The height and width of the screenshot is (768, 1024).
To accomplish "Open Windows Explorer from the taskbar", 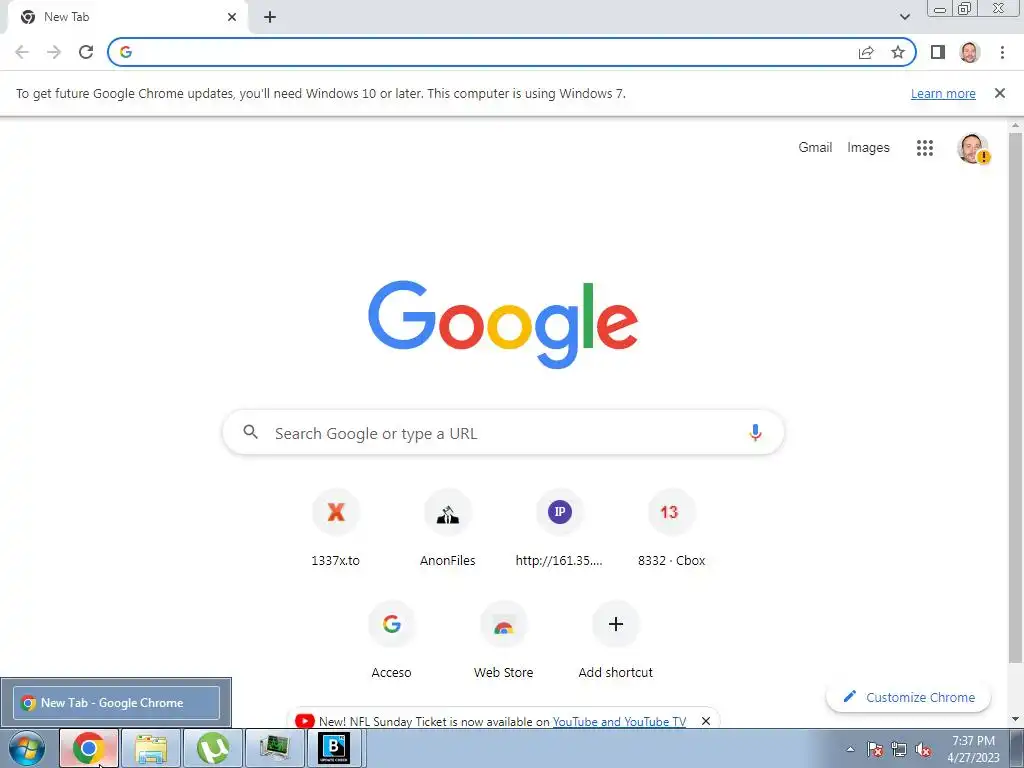I will click(x=151, y=748).
